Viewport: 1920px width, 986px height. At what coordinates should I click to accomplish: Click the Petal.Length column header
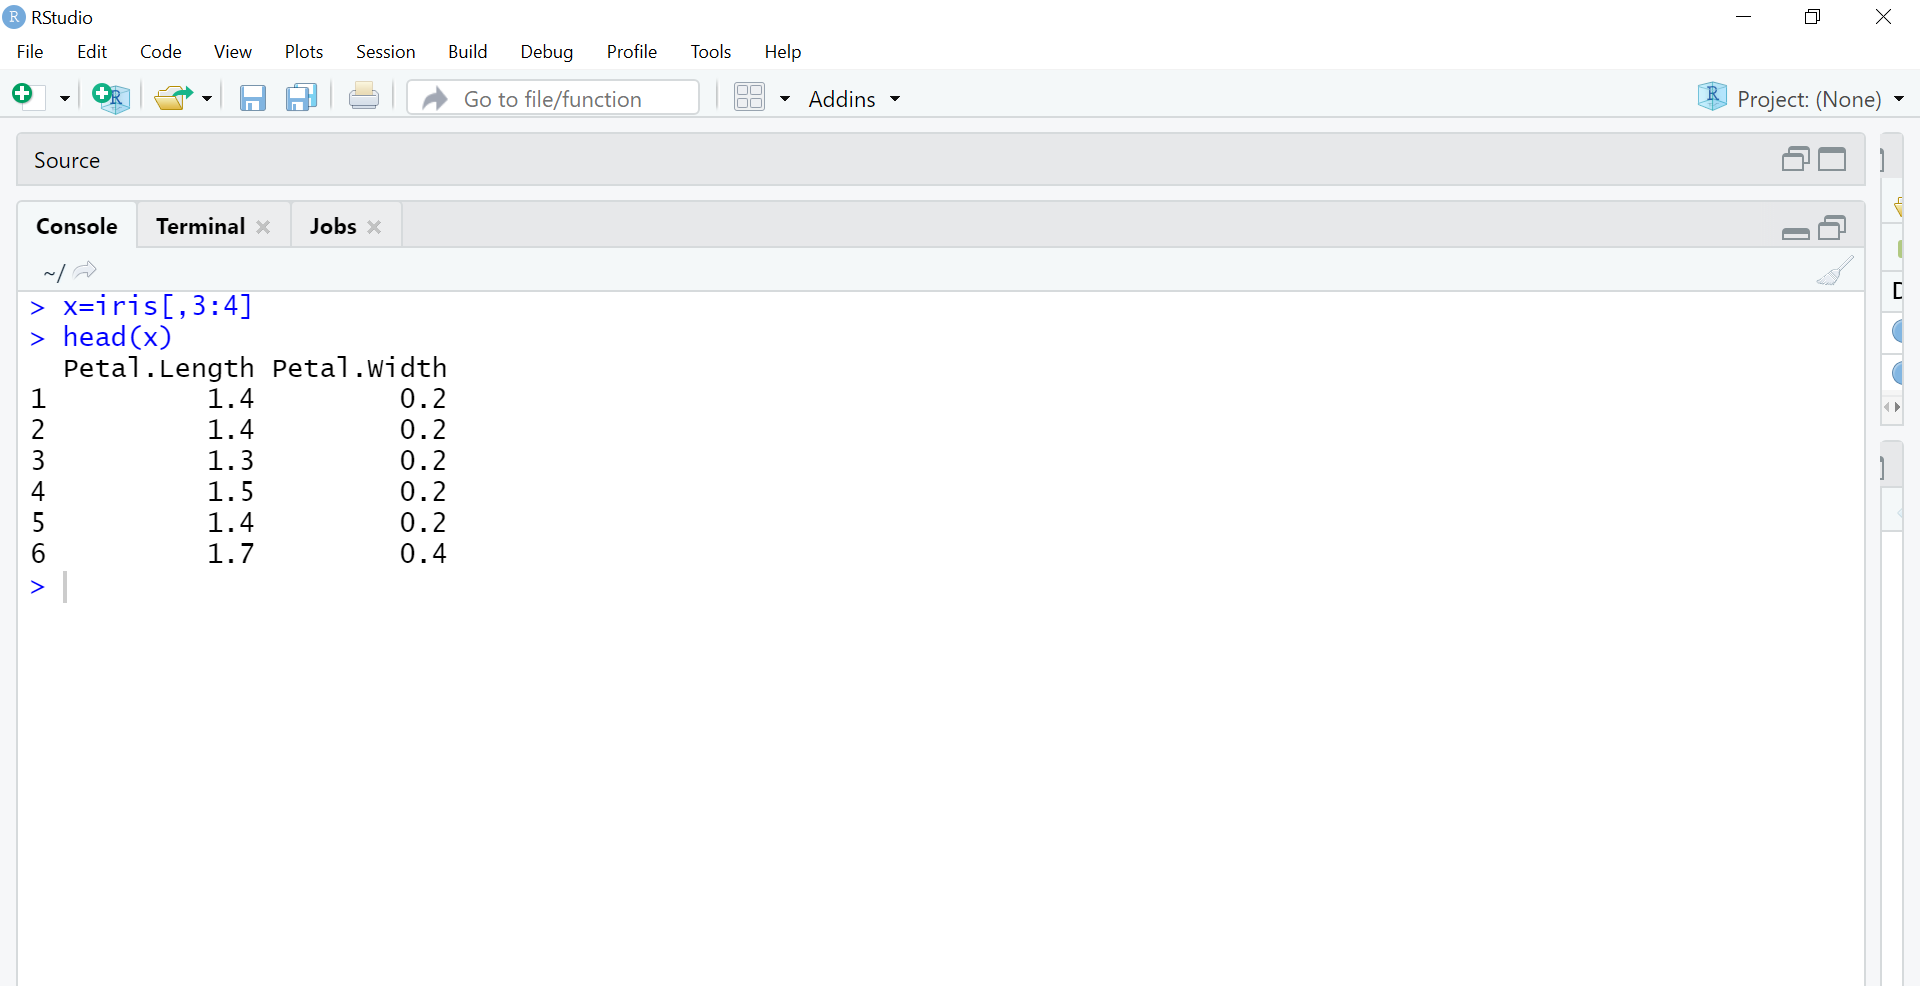pyautogui.click(x=159, y=368)
